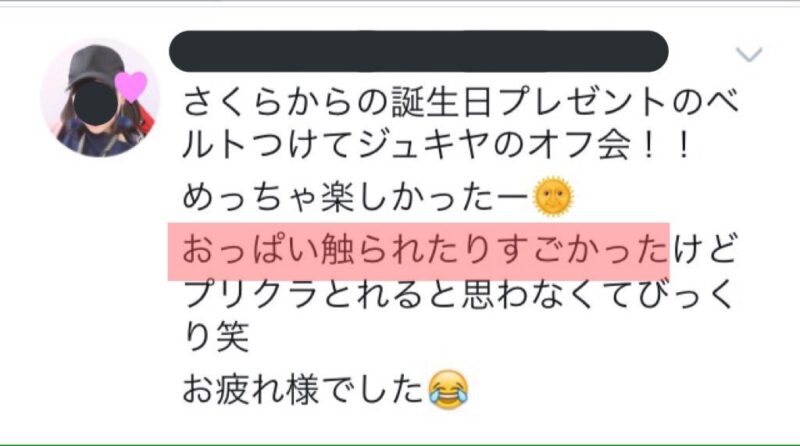Image resolution: width=800 pixels, height=446 pixels.
Task: Click the tears of joy emoji
Action: point(448,389)
